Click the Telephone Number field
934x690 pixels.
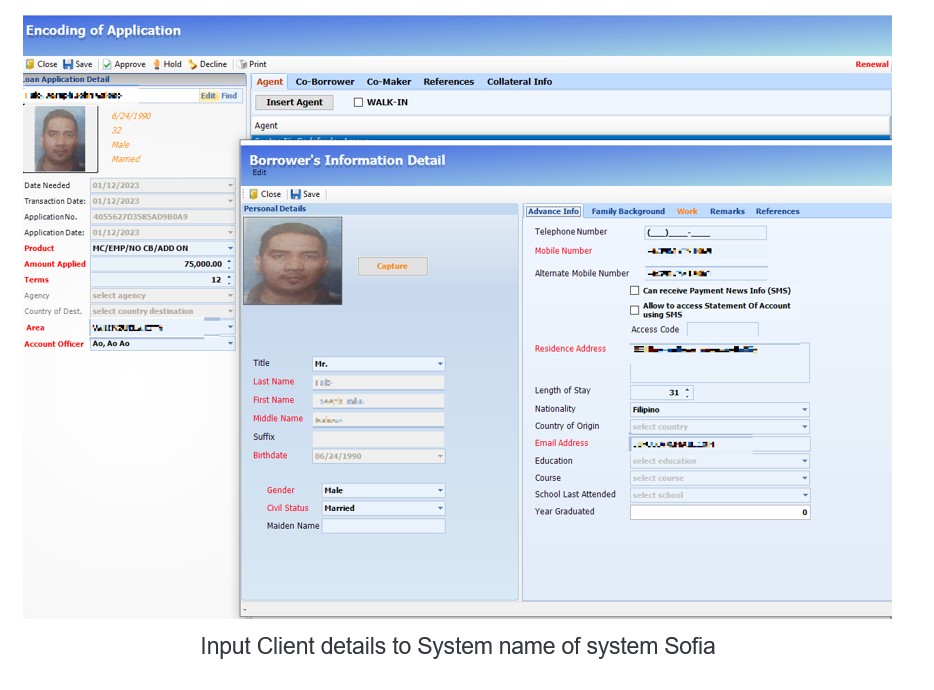(x=705, y=232)
